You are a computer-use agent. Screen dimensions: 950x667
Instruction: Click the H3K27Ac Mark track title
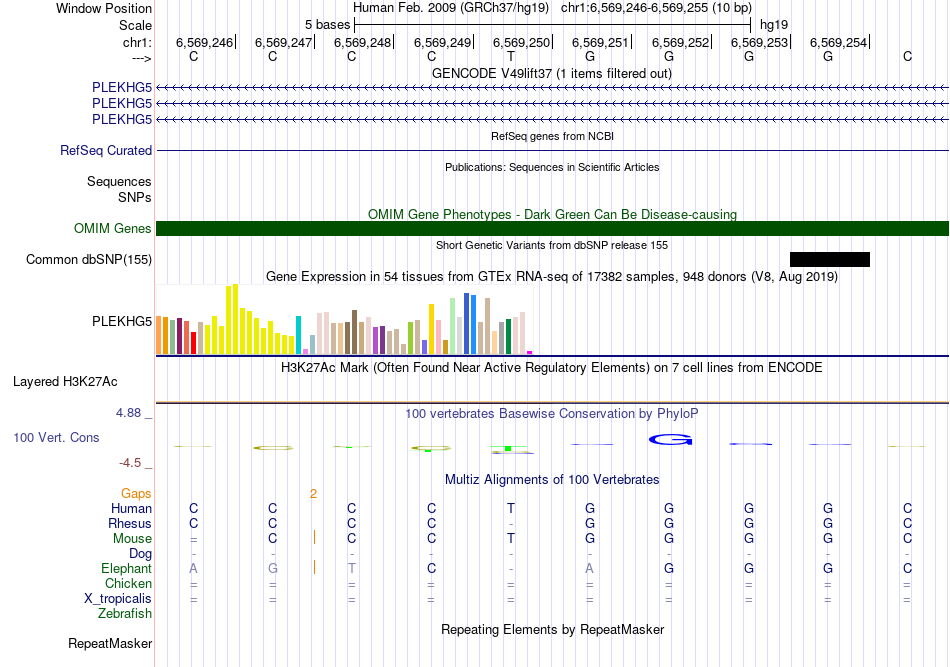[552, 368]
